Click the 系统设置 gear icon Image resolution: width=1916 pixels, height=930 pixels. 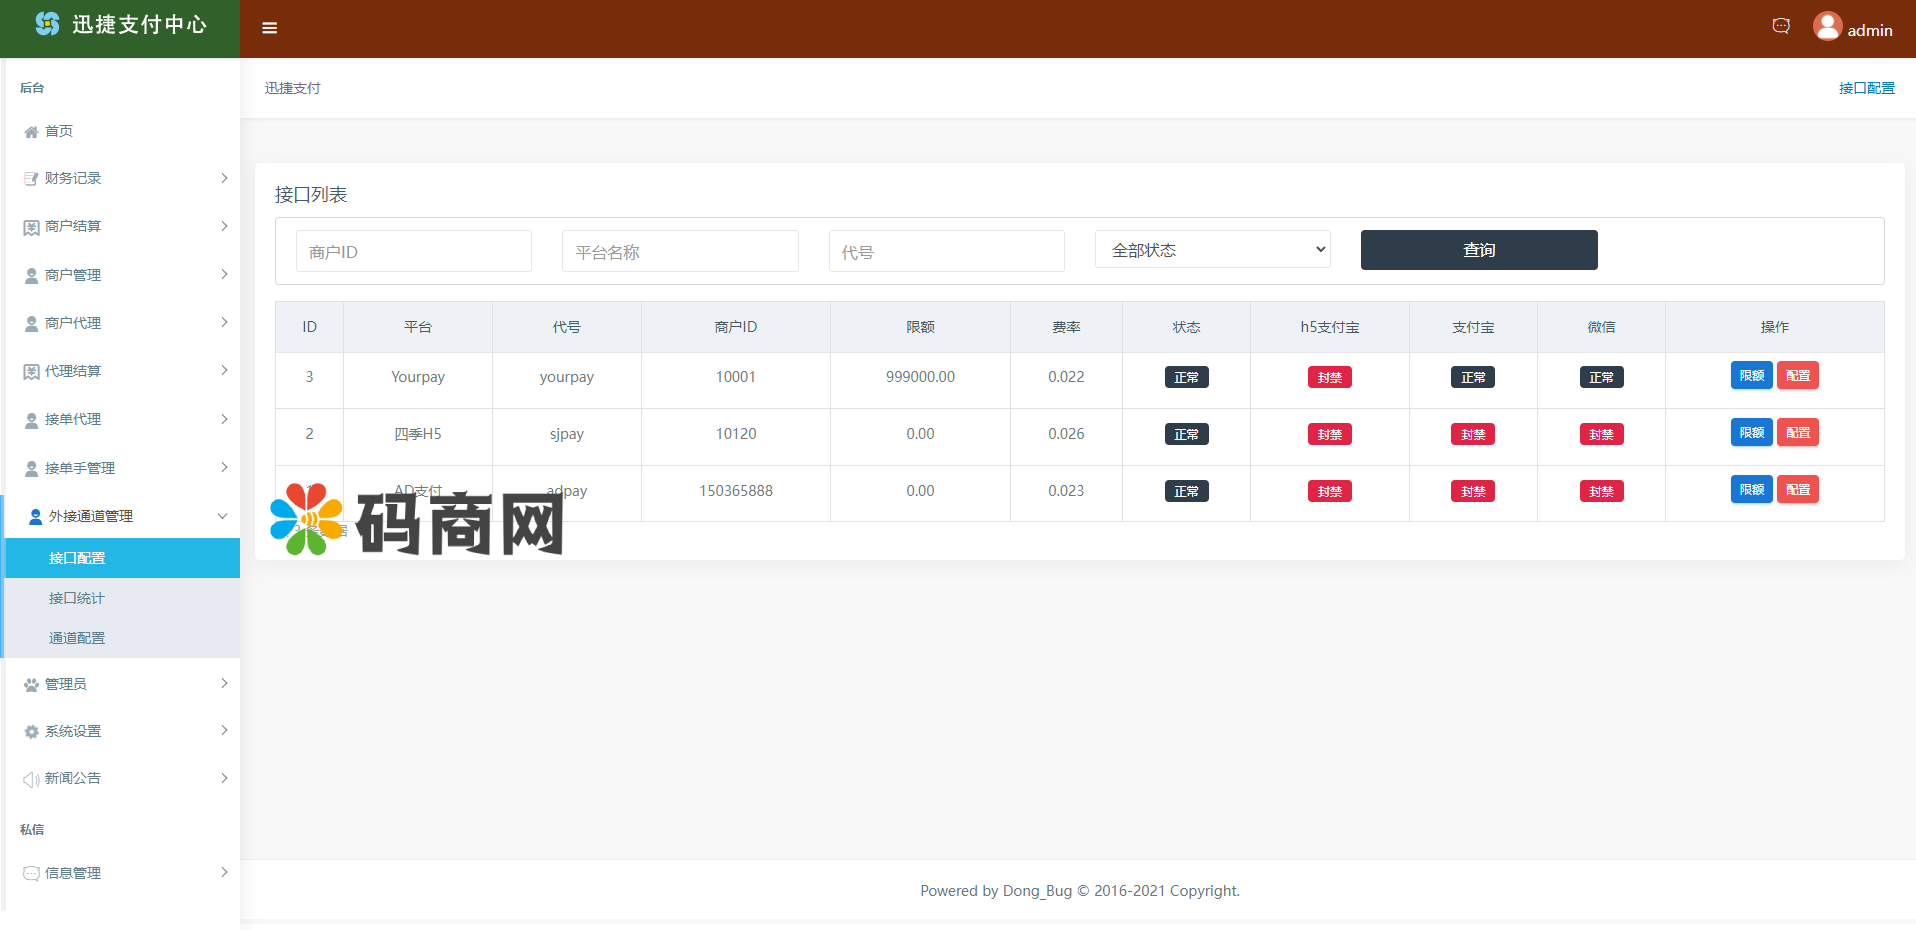tap(31, 732)
